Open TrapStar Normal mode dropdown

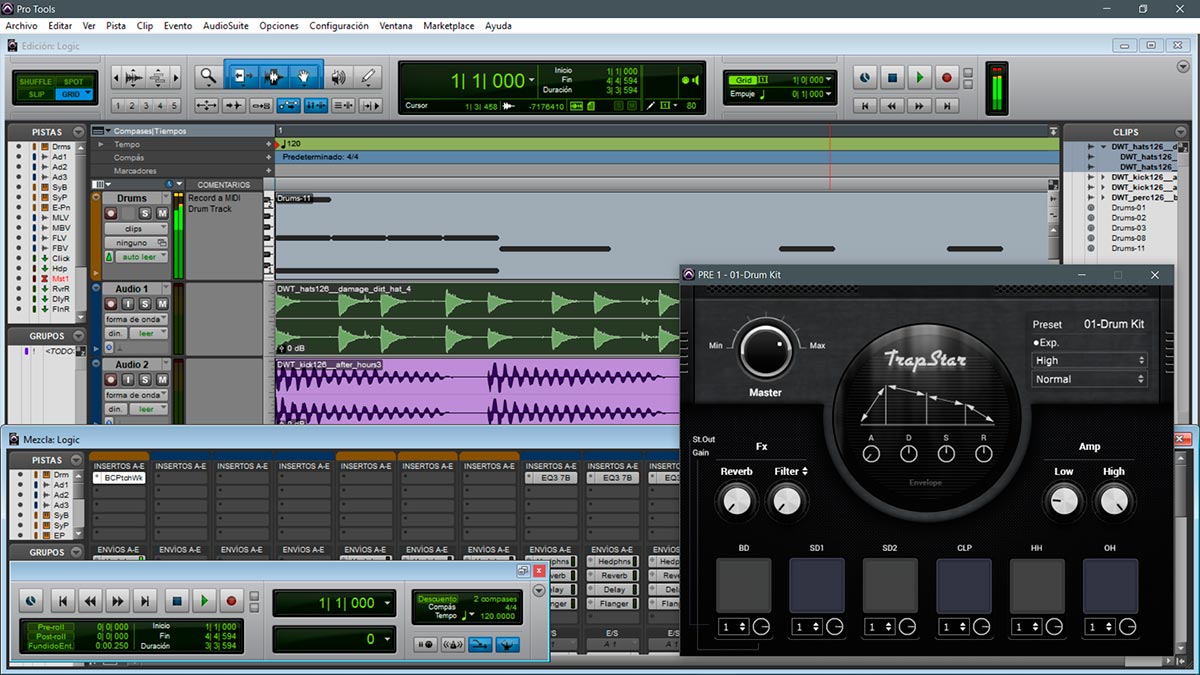tap(1089, 379)
